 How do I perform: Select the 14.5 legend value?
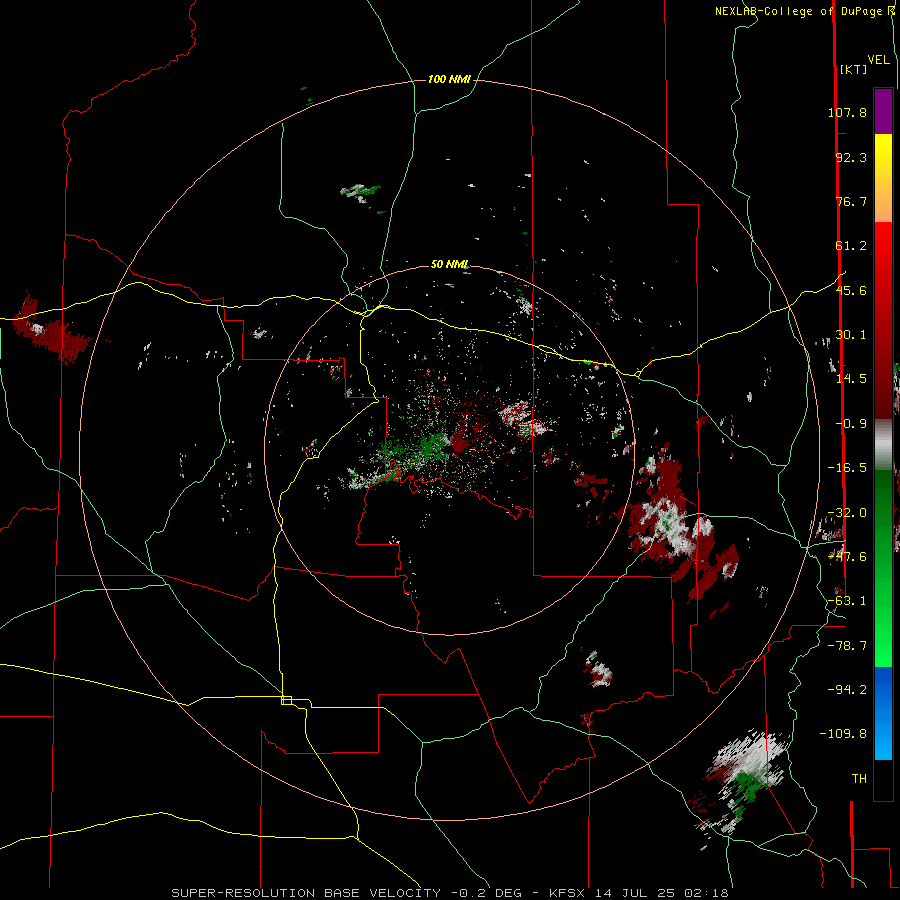point(851,379)
